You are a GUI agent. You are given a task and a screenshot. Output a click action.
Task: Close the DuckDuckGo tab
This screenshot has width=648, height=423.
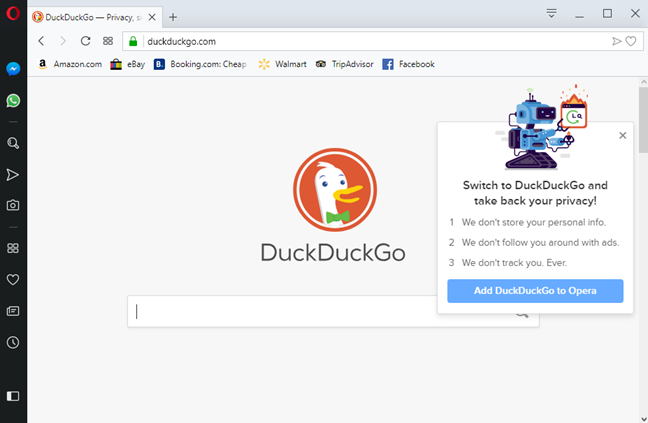[x=152, y=17]
